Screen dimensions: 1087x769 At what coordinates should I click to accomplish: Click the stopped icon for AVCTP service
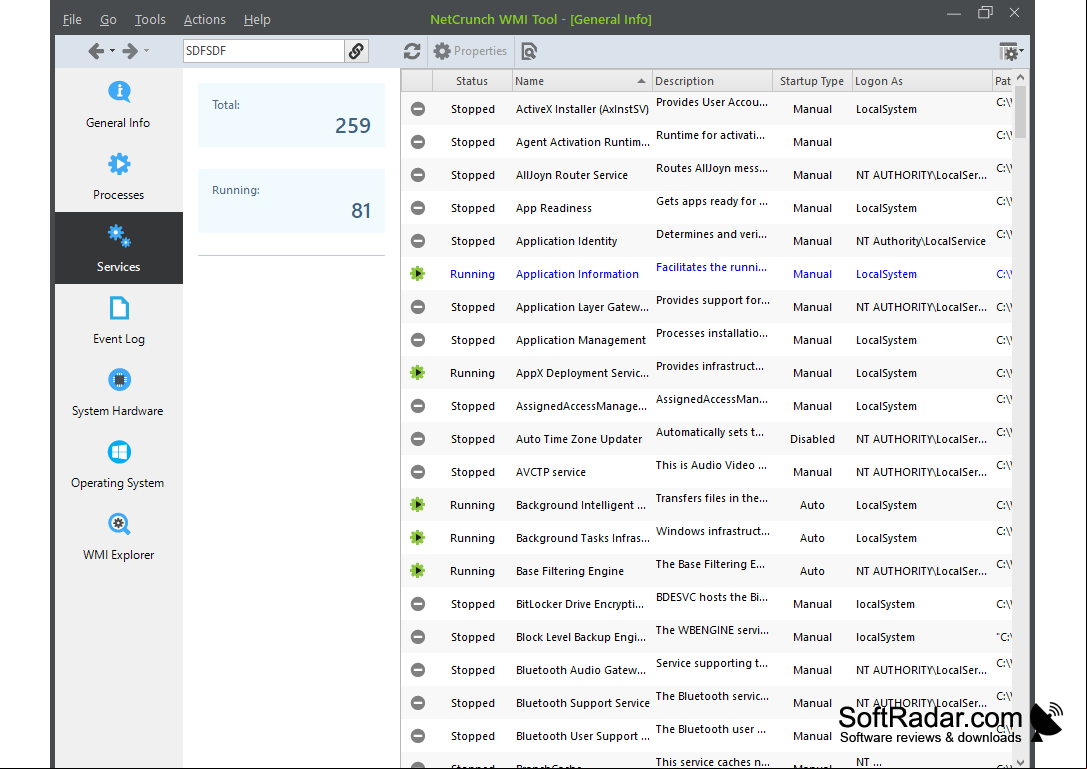pyautogui.click(x=417, y=472)
